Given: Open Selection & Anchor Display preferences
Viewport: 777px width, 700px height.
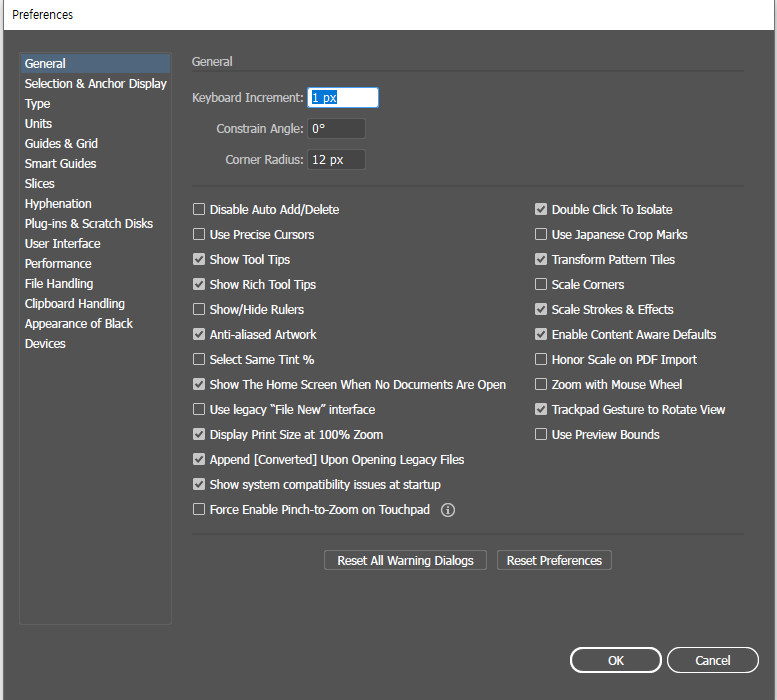Looking at the screenshot, I should pyautogui.click(x=96, y=84).
